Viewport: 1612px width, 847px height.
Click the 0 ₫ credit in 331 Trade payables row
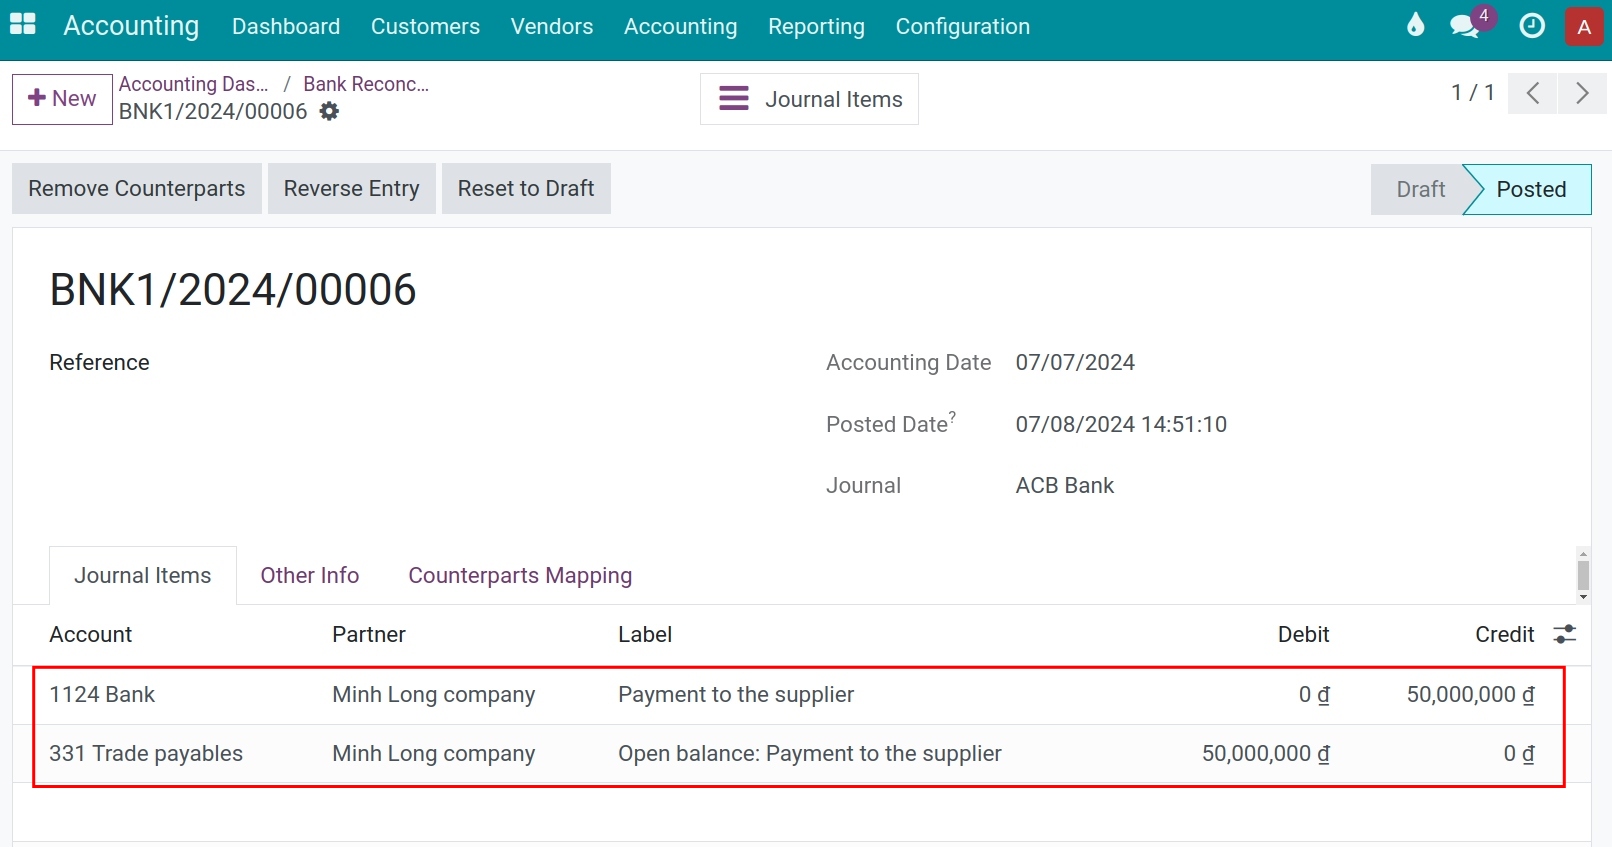click(1519, 753)
